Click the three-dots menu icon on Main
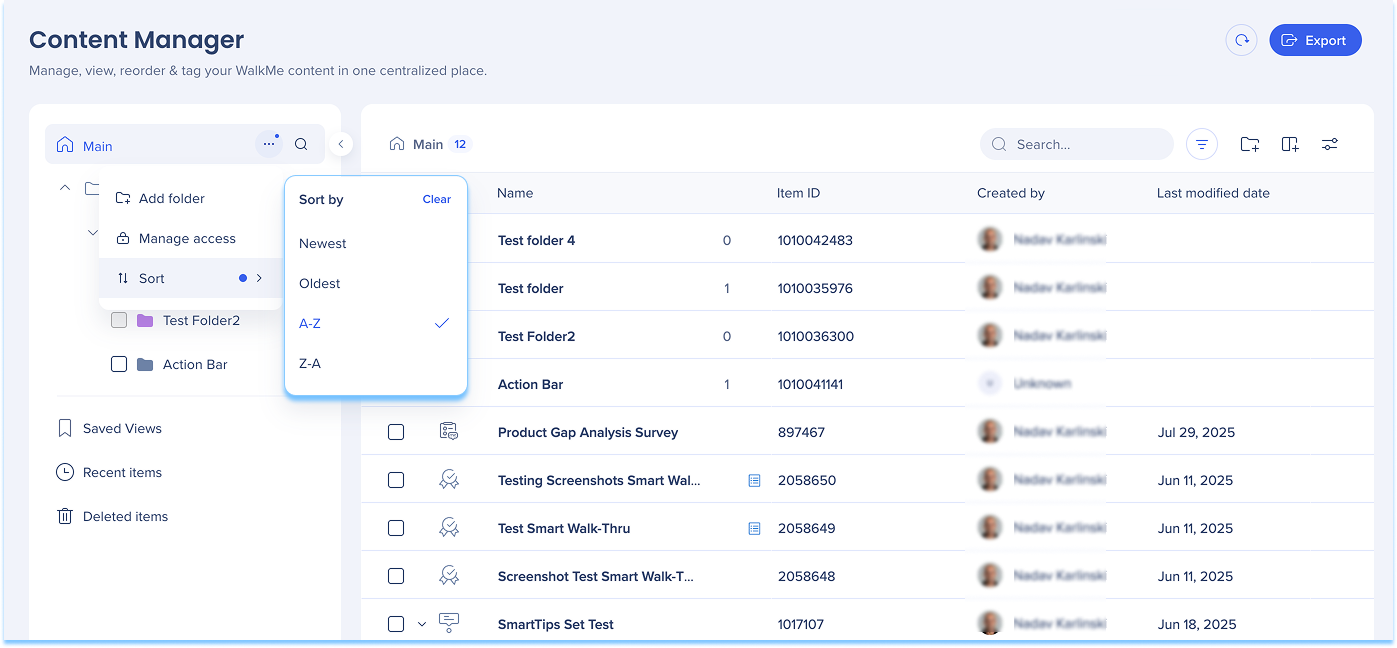 268,145
